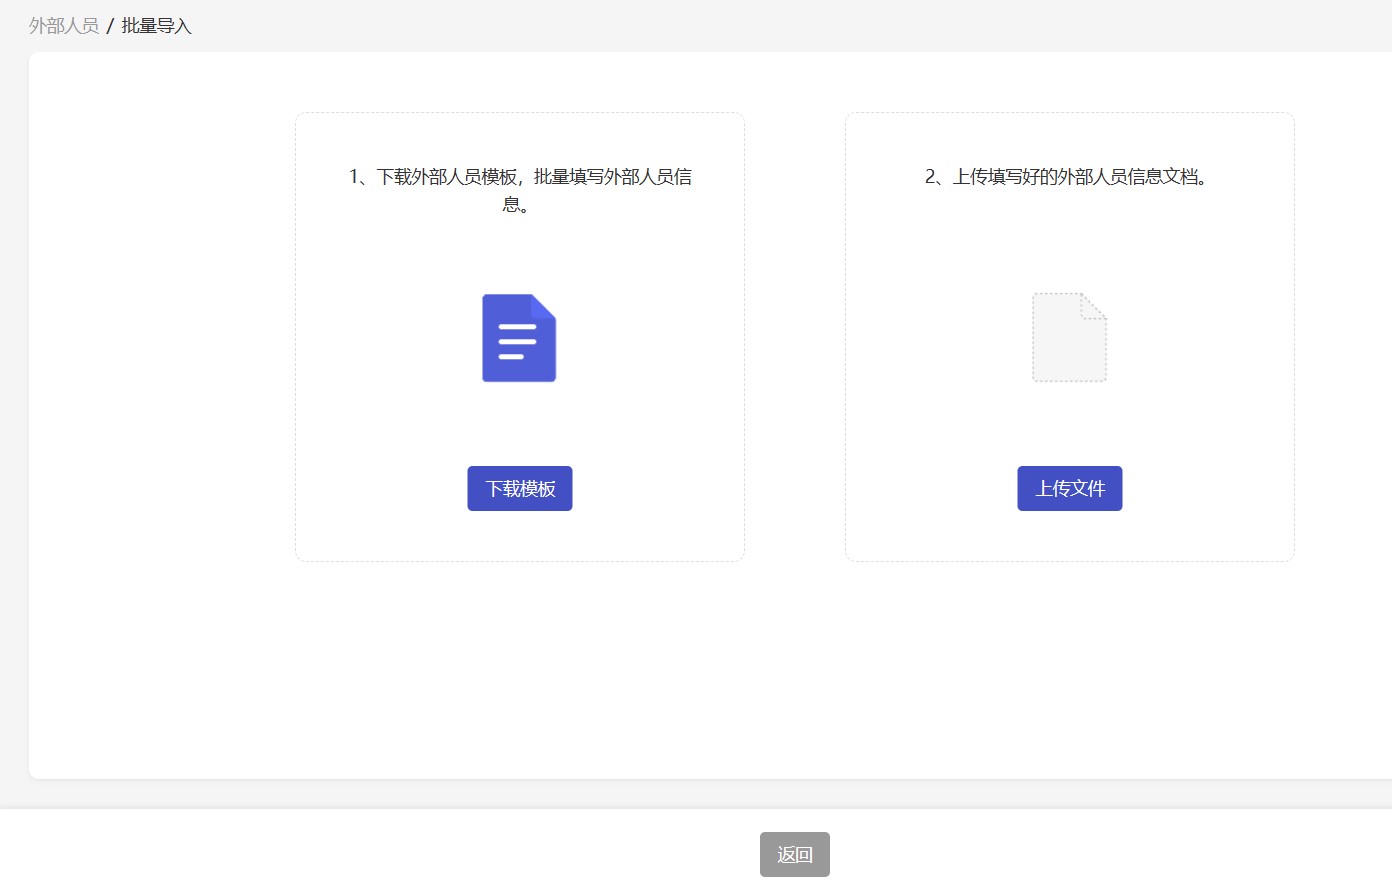Select the step 1 下载外部人员模板 instruction text

[x=520, y=190]
